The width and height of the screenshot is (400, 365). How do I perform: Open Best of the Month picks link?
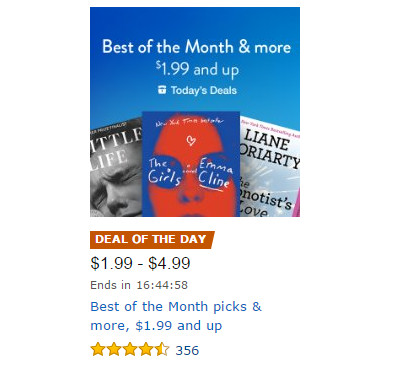(x=176, y=316)
